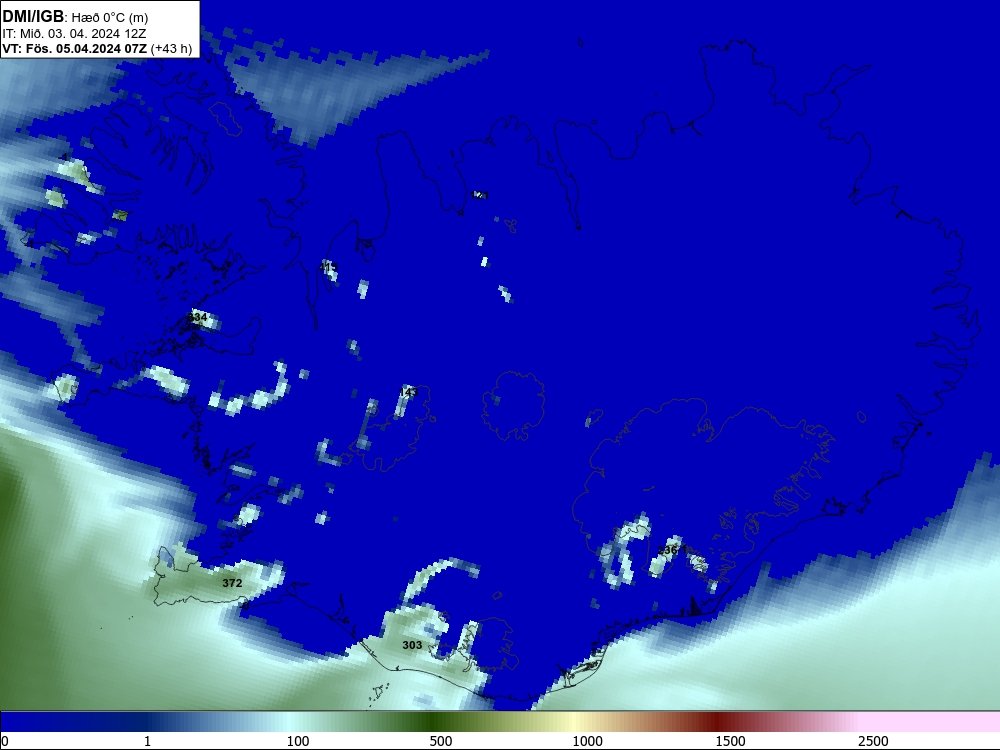The width and height of the screenshot is (1000, 750).
Task: Click the legend tick label 1500
Action: point(730,741)
